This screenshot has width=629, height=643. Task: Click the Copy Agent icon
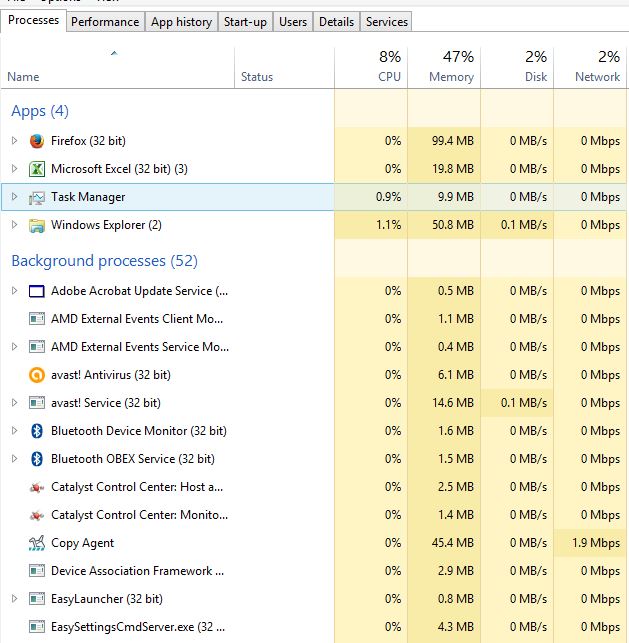pyautogui.click(x=37, y=543)
